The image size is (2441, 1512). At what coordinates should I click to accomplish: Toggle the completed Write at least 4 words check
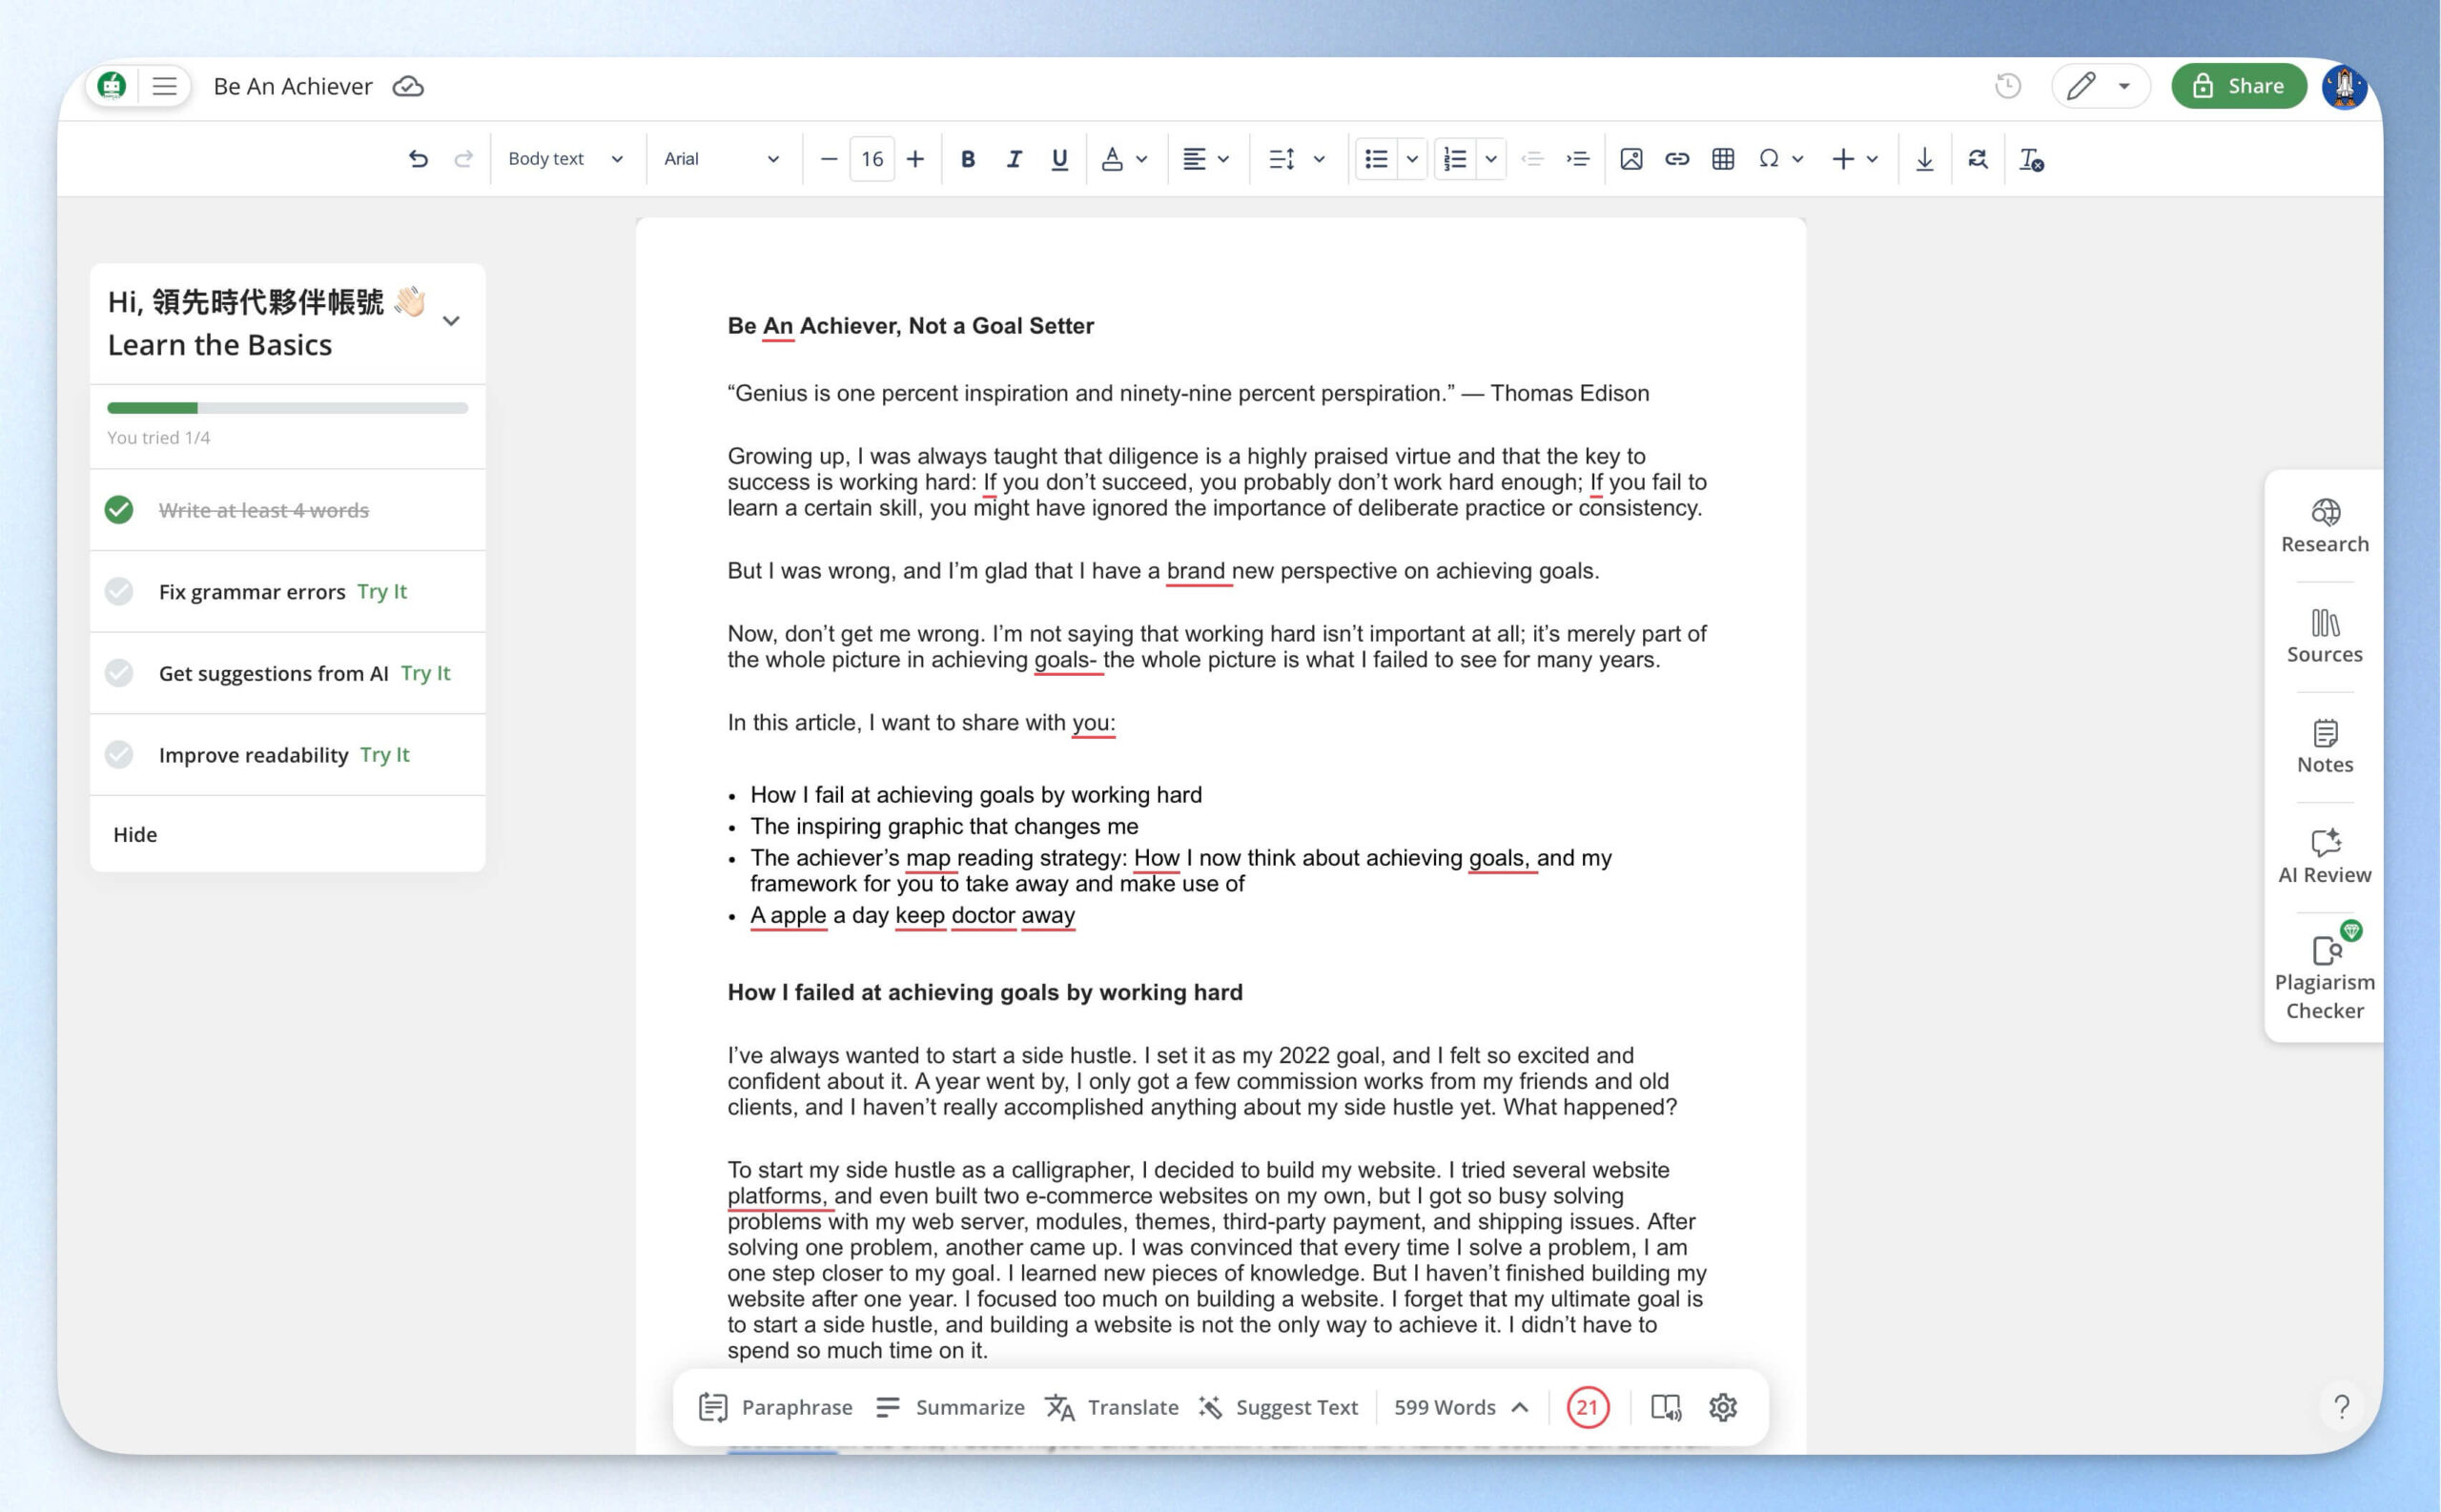[x=119, y=510]
